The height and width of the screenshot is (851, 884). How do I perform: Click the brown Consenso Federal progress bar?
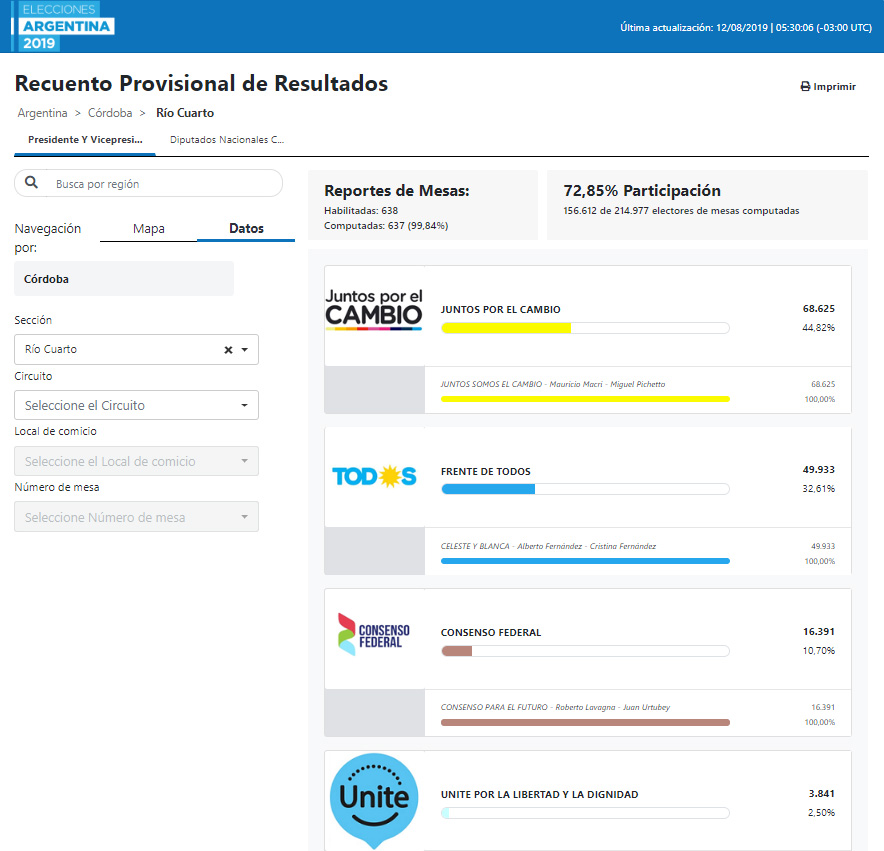click(585, 651)
